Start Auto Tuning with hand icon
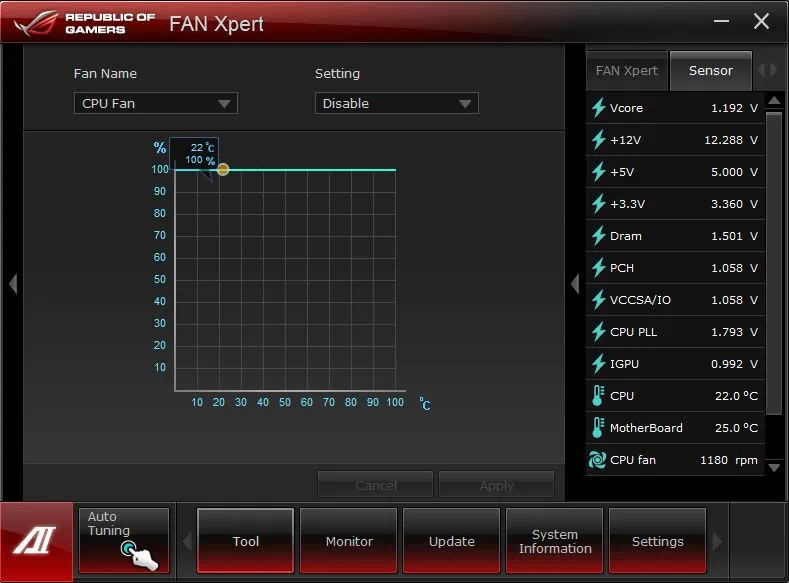The height and width of the screenshot is (583, 789). point(124,540)
